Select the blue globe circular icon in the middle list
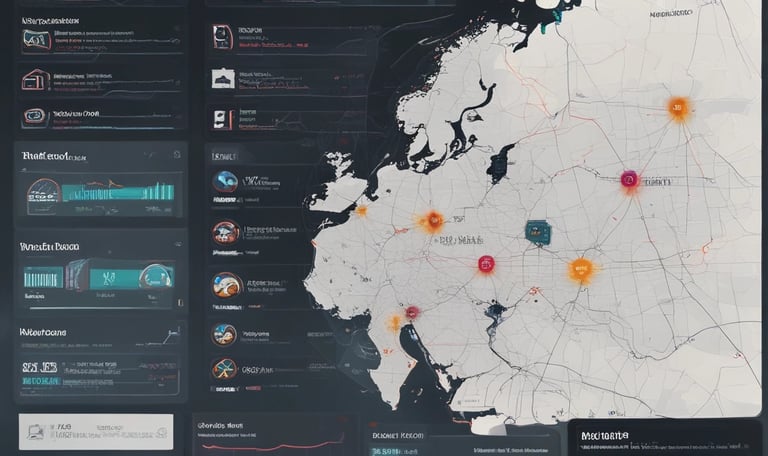Viewport: 768px width, 456px height. [225, 182]
